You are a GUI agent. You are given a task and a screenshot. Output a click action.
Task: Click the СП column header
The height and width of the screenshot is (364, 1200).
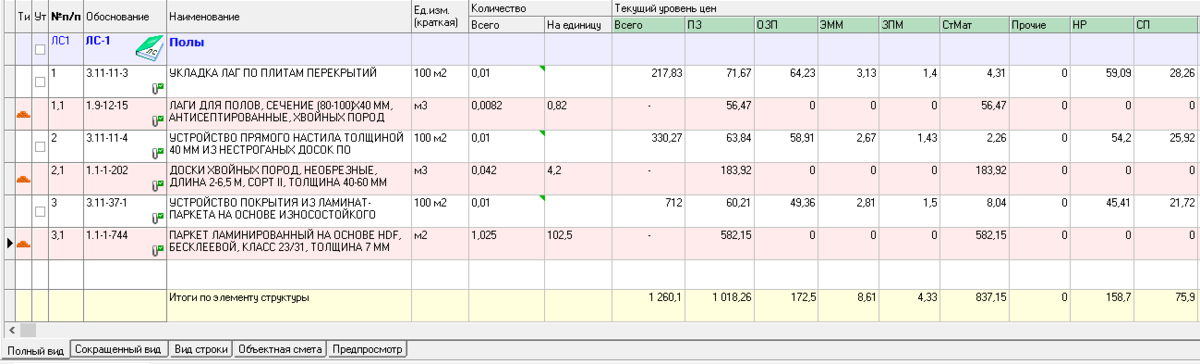pos(1166,24)
